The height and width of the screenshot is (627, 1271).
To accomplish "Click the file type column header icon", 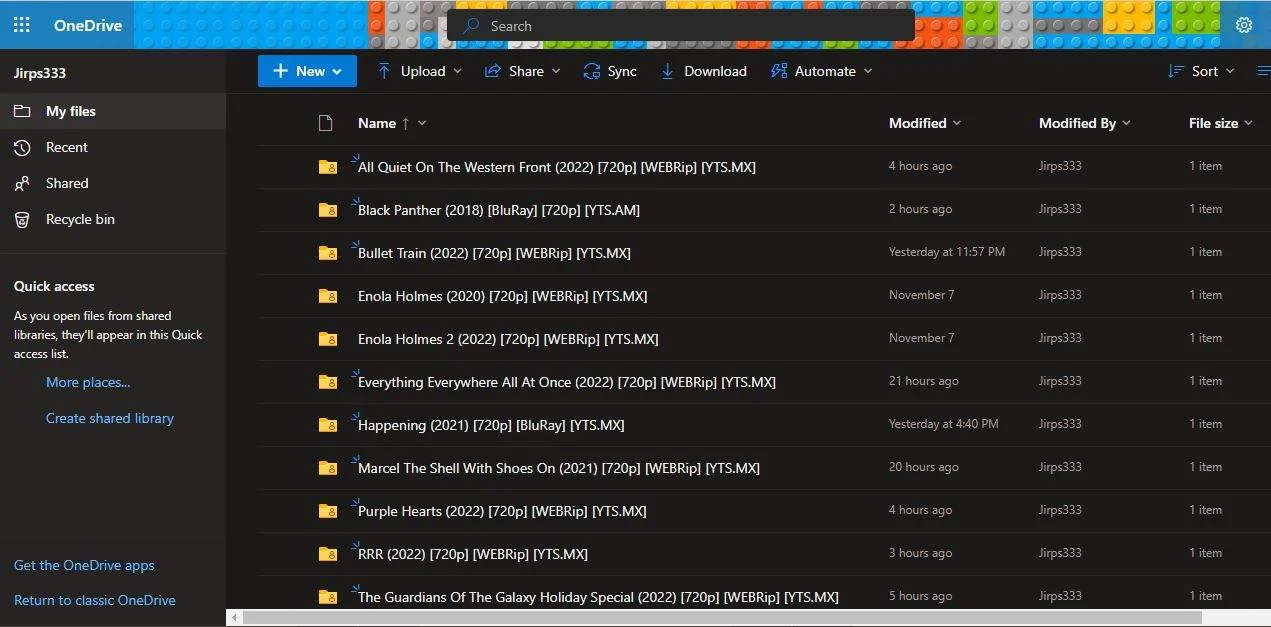I will click(325, 123).
